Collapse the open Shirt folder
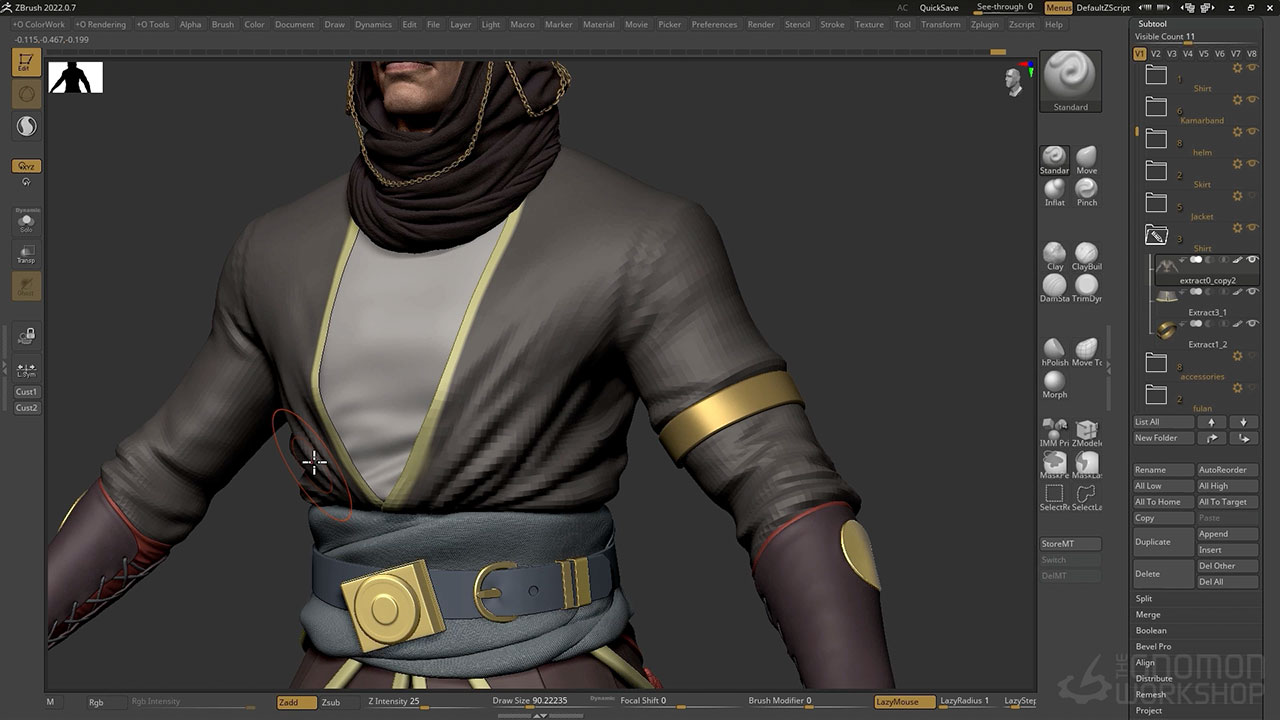This screenshot has height=720, width=1280. 1156,236
